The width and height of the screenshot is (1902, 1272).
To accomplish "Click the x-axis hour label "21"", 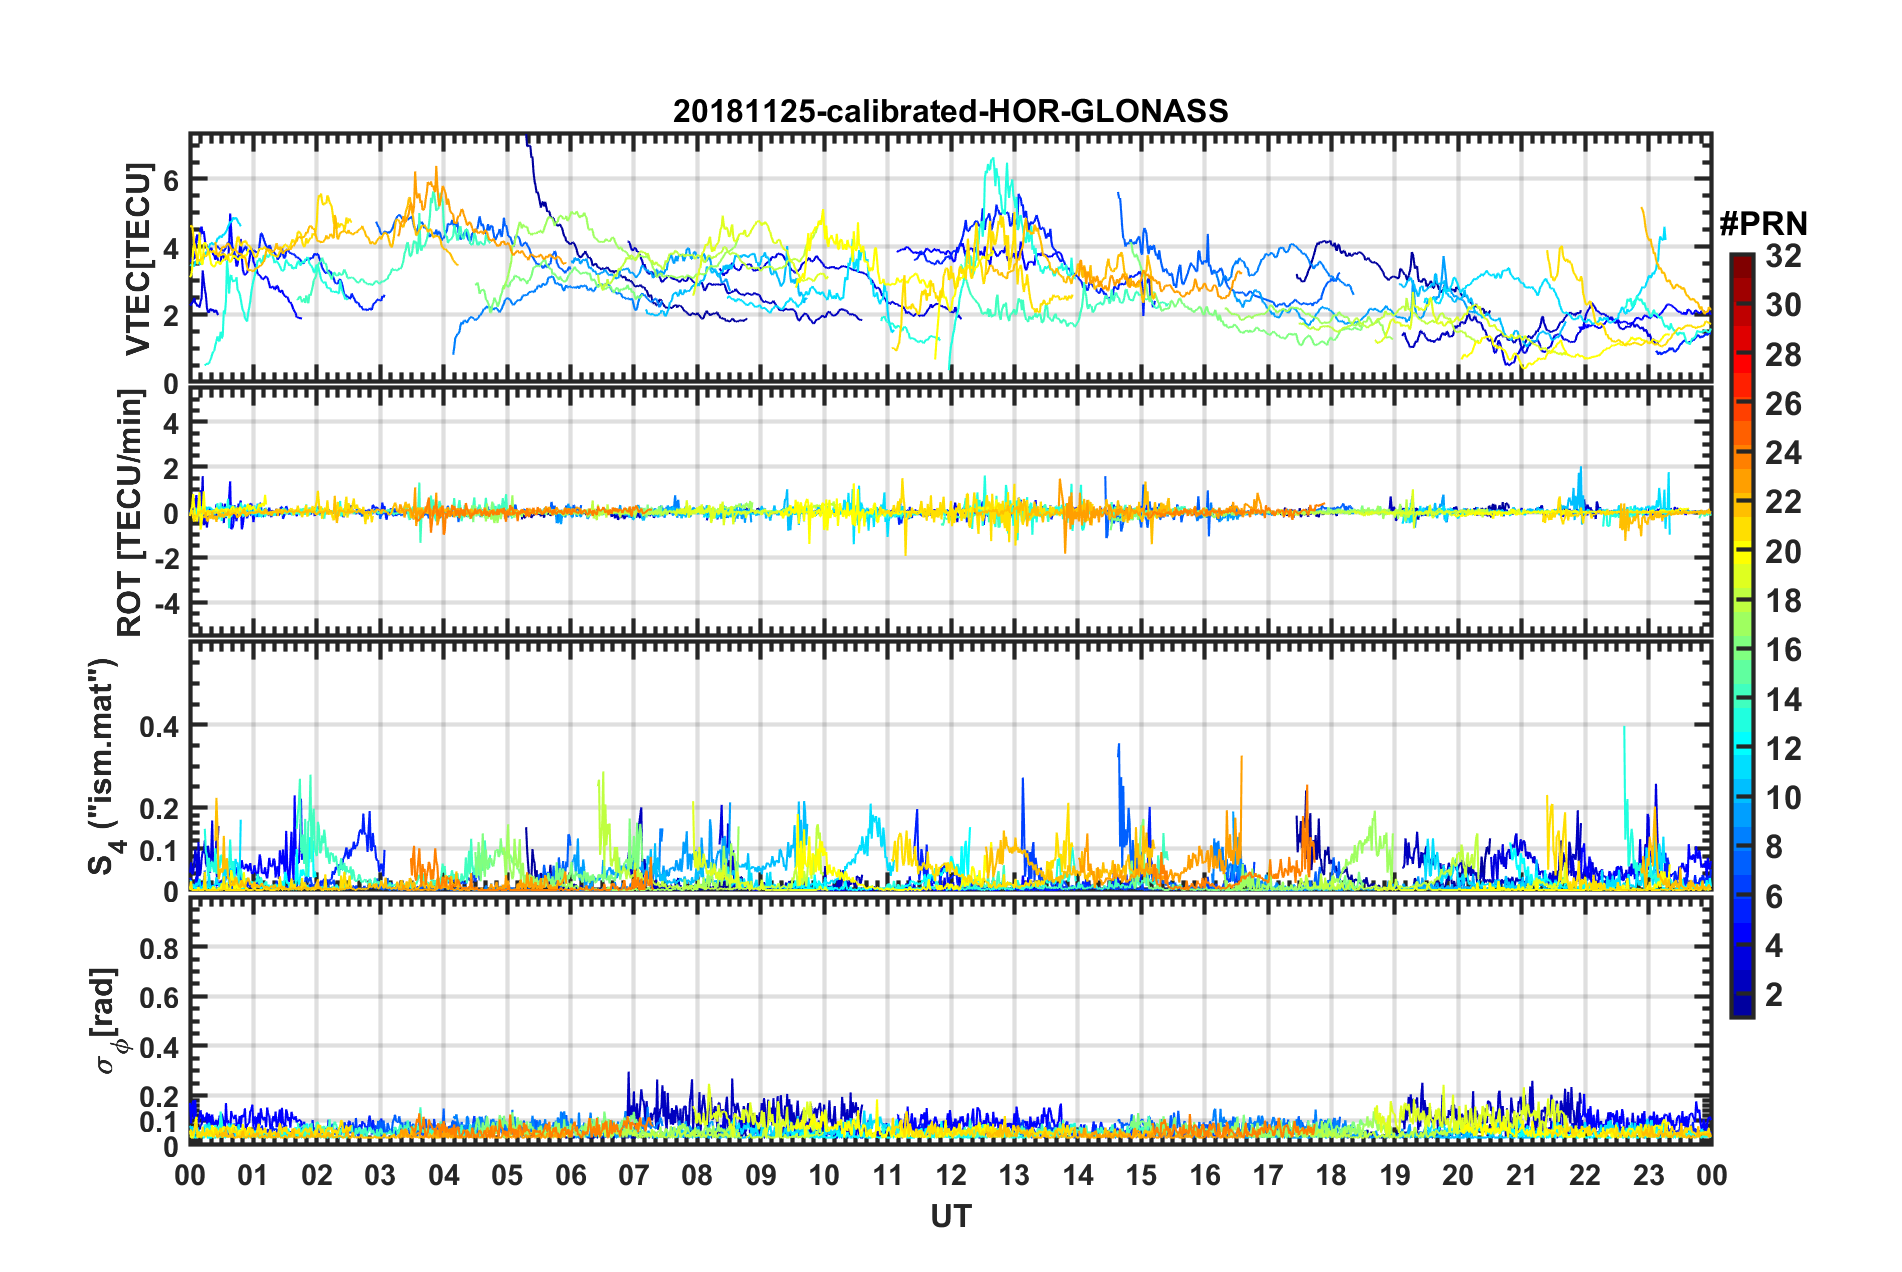I will pyautogui.click(x=1521, y=1175).
